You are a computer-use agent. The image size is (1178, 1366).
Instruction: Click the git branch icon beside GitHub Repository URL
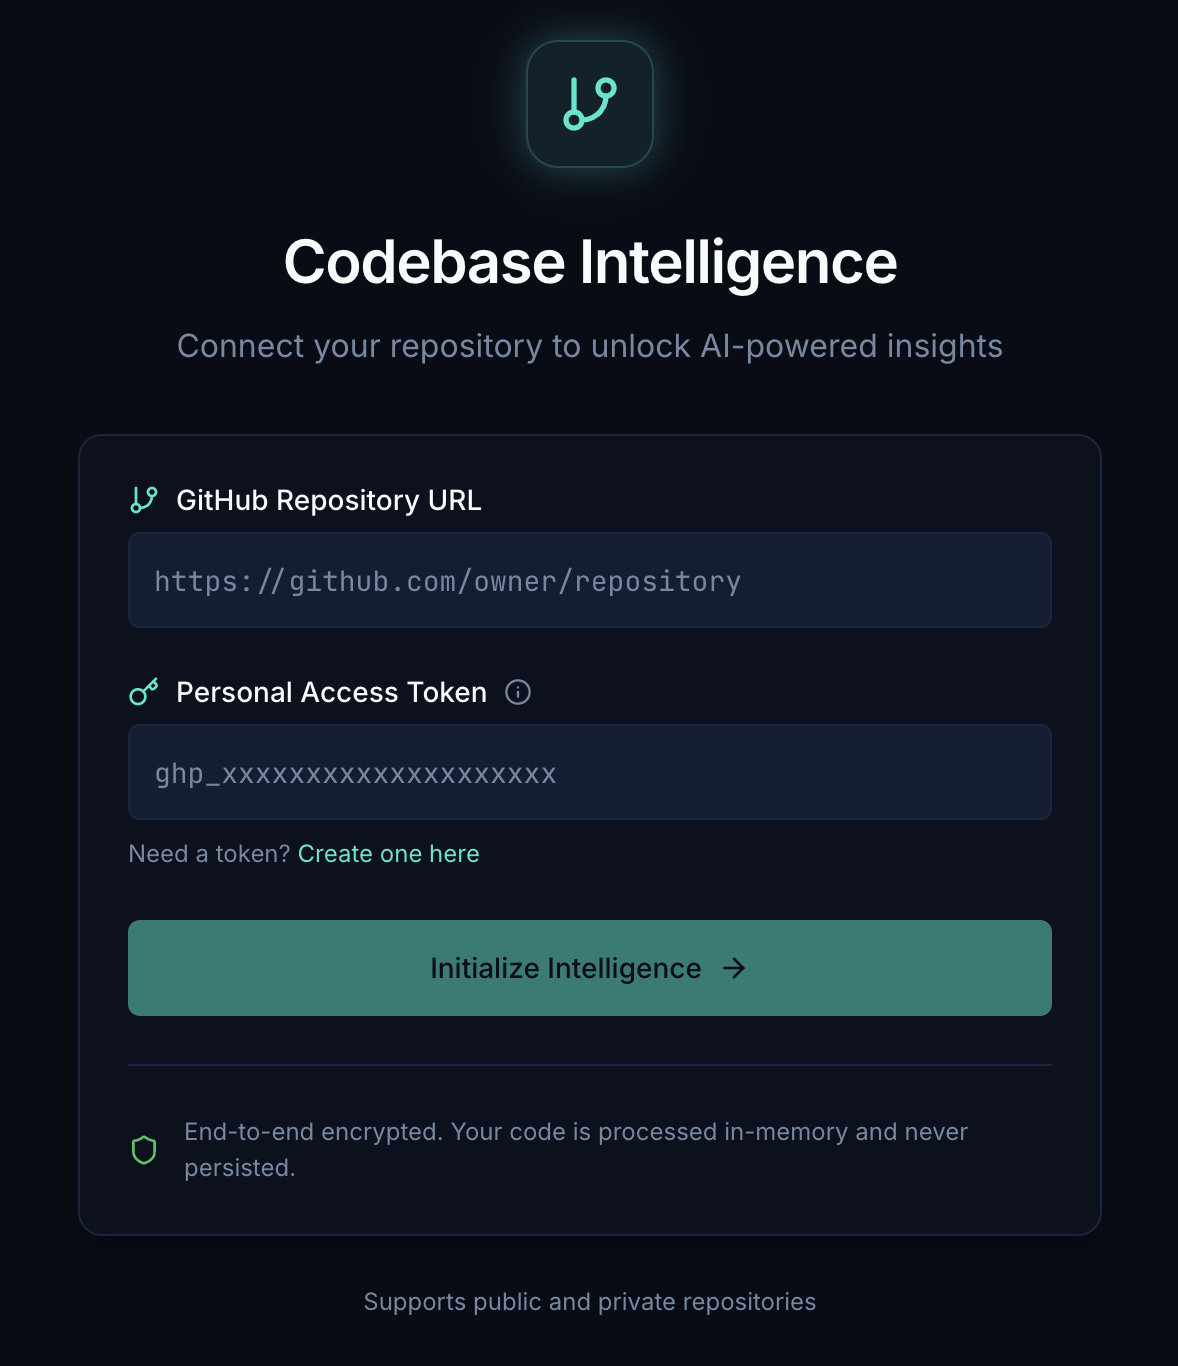[x=144, y=499]
